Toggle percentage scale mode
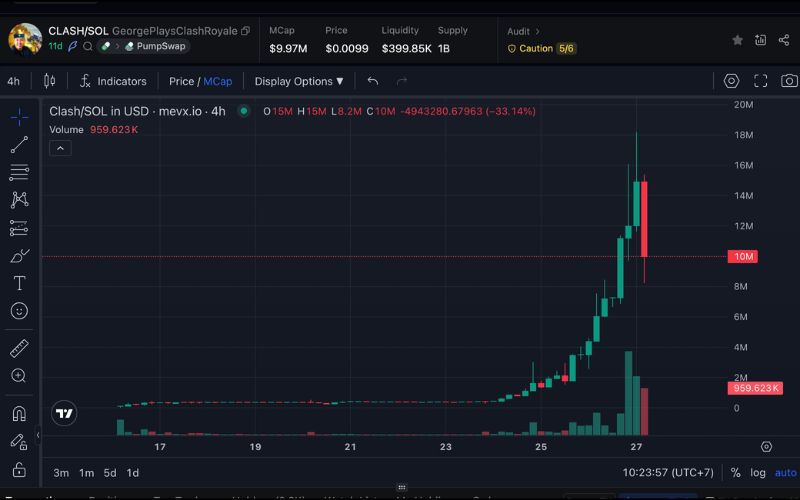This screenshot has height=500, width=800. [735, 472]
